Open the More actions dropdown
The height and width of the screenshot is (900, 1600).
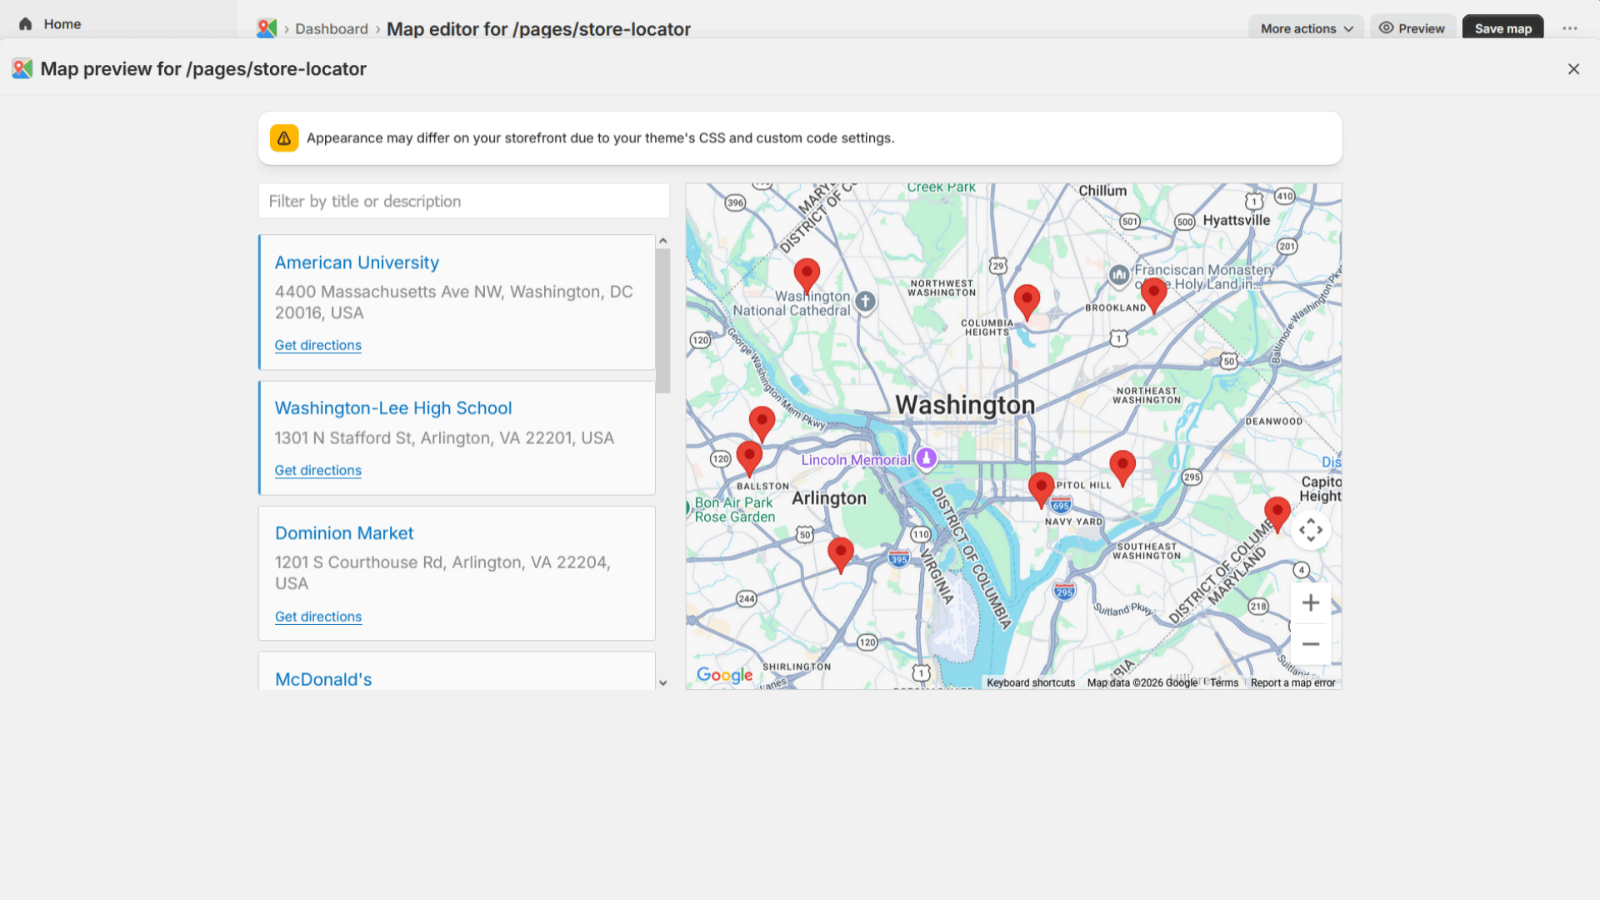coord(1305,28)
